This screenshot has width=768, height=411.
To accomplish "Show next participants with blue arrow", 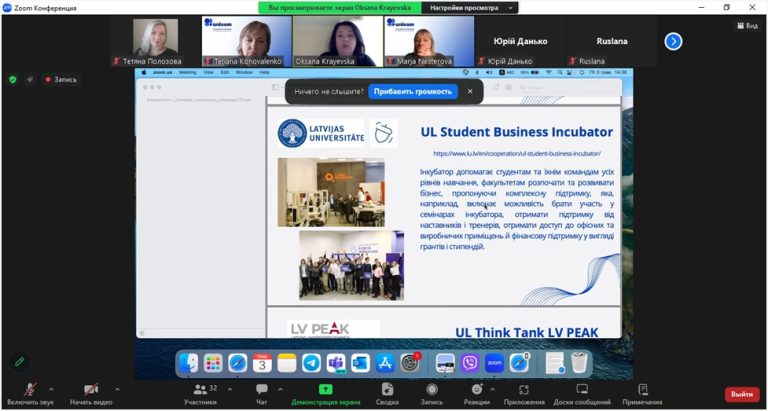I will click(x=673, y=41).
